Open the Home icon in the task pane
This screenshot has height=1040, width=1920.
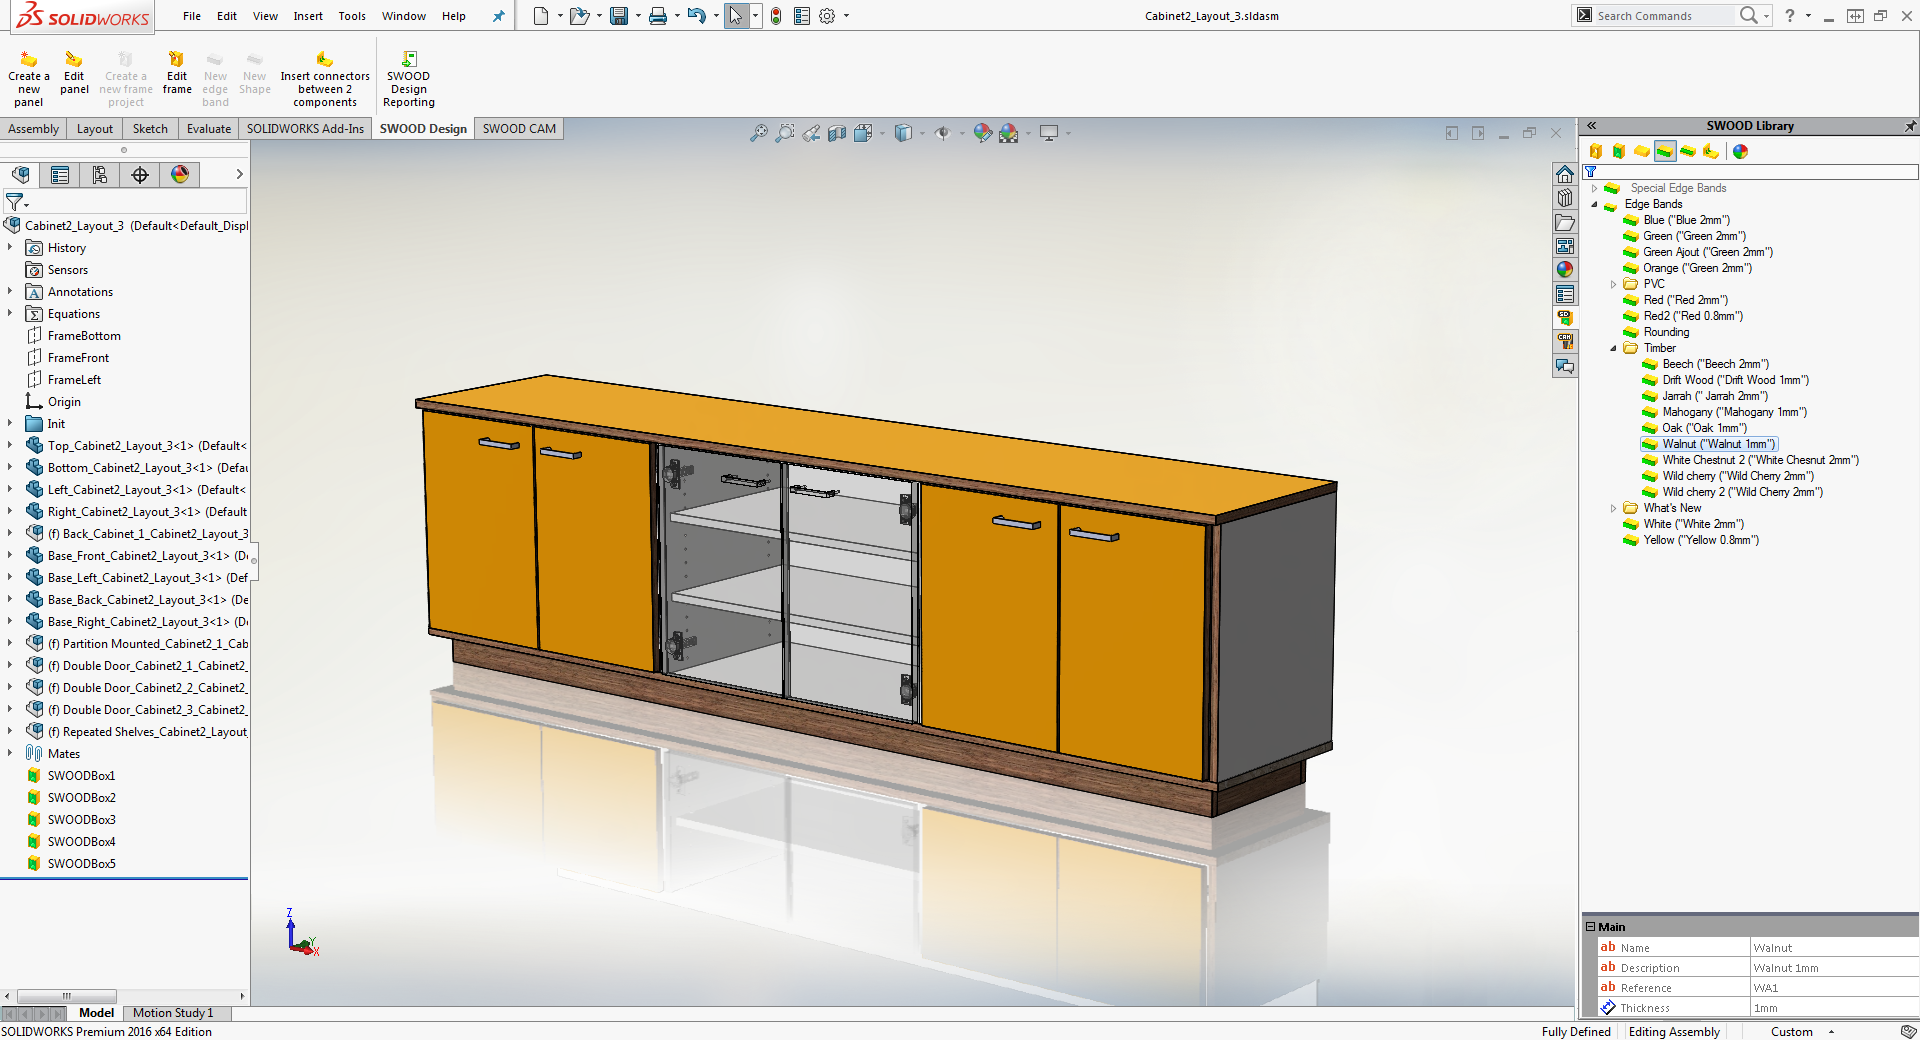pyautogui.click(x=1565, y=175)
